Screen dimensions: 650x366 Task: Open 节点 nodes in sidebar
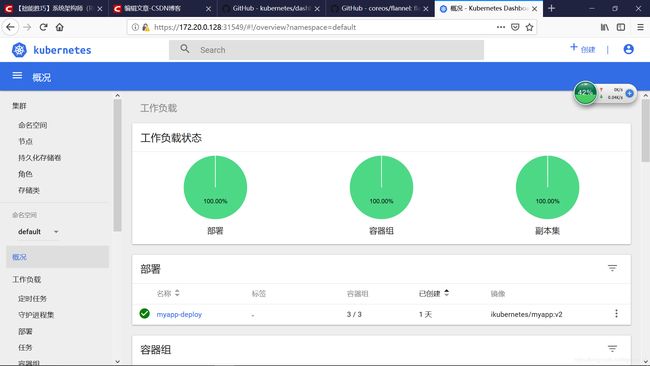(25, 141)
